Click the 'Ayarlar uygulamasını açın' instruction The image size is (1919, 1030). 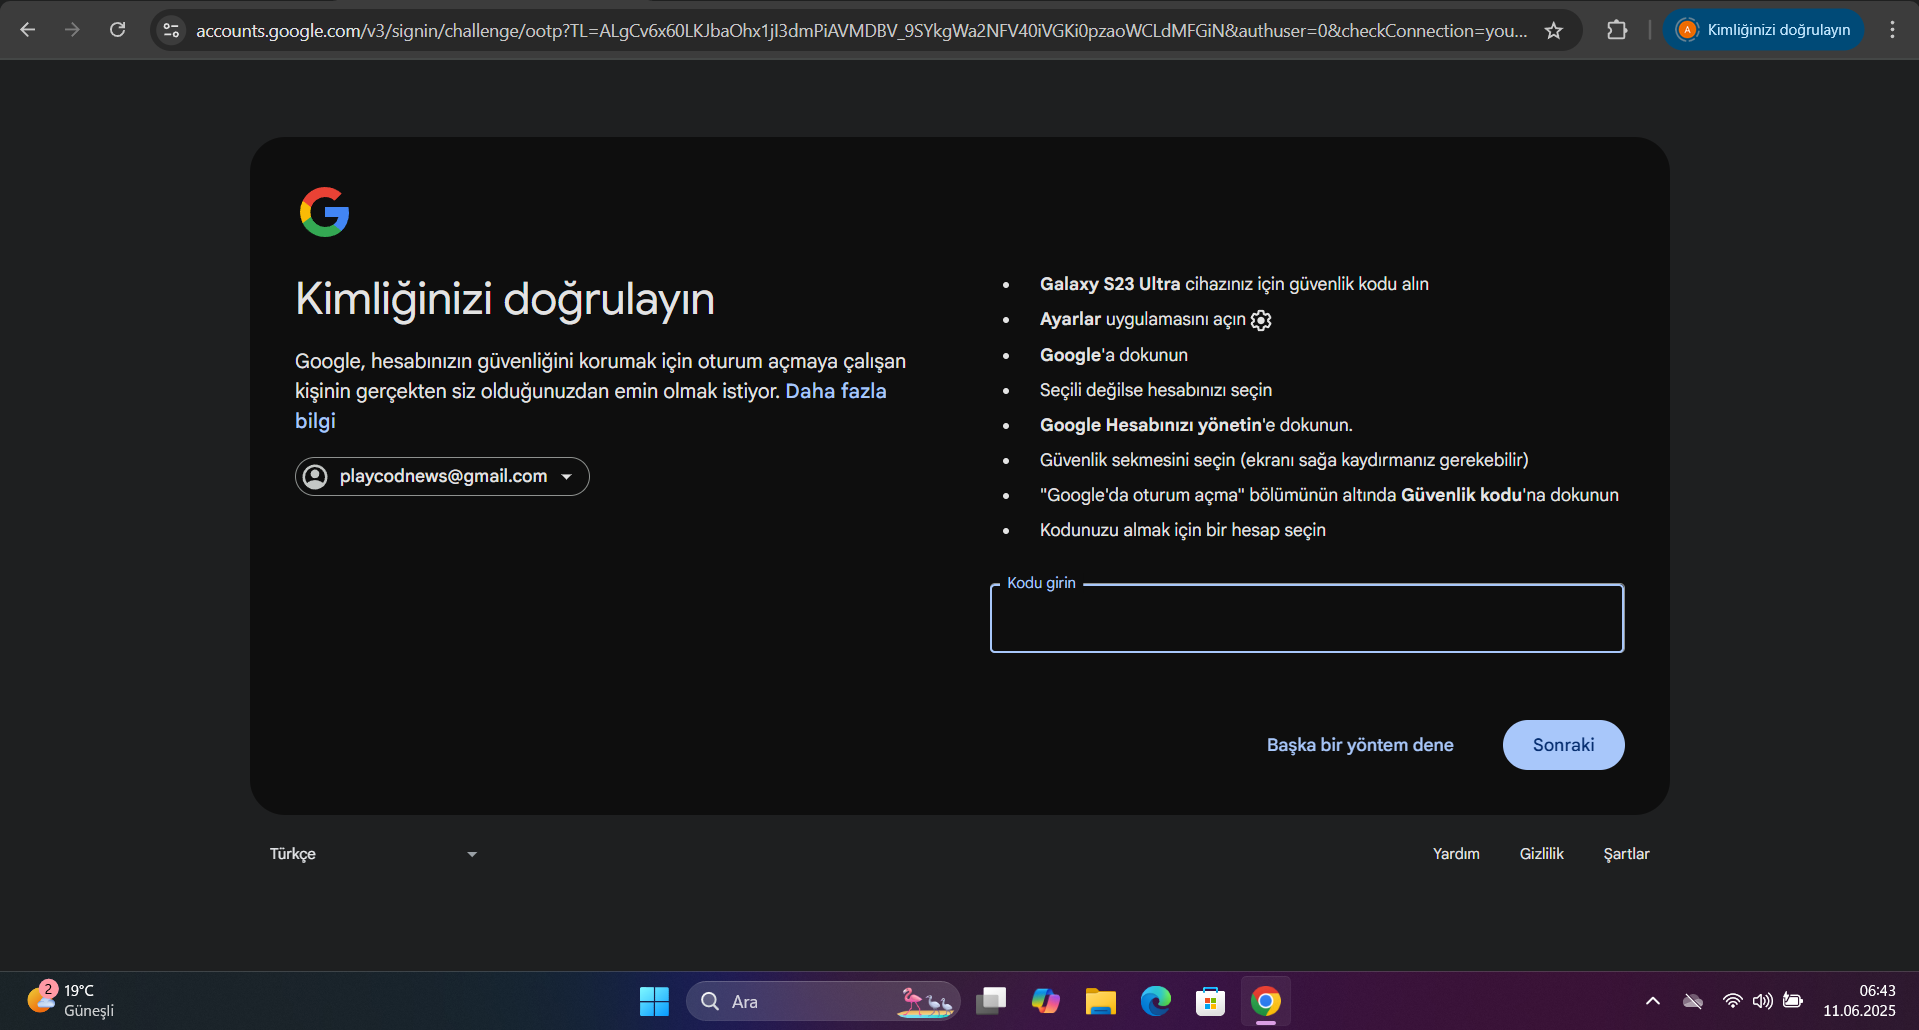click(x=1156, y=320)
